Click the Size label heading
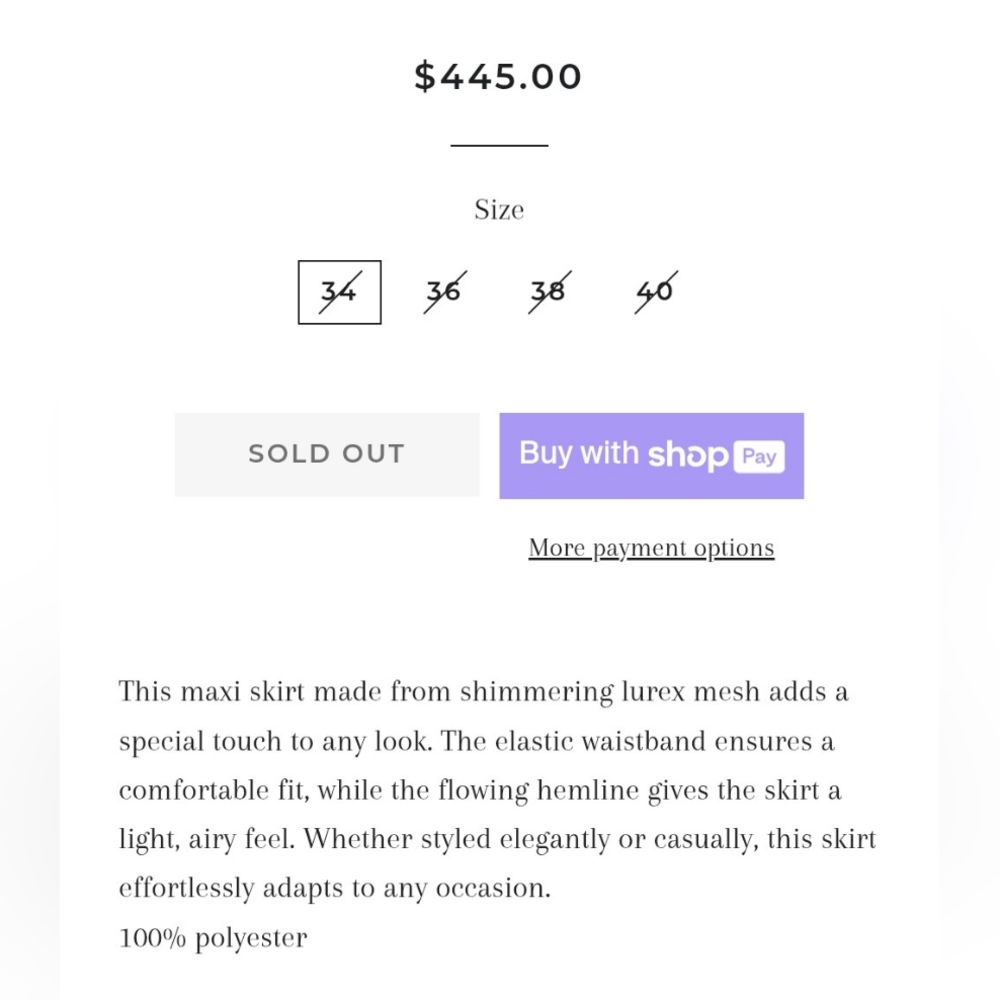 499,210
